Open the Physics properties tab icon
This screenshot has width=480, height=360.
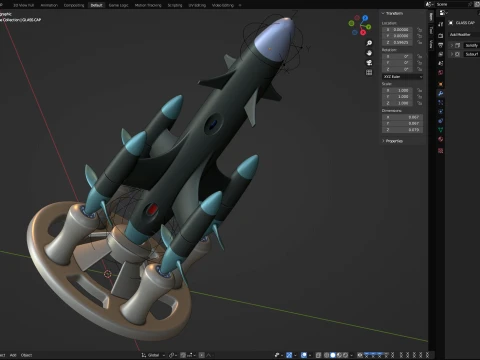coord(441,112)
